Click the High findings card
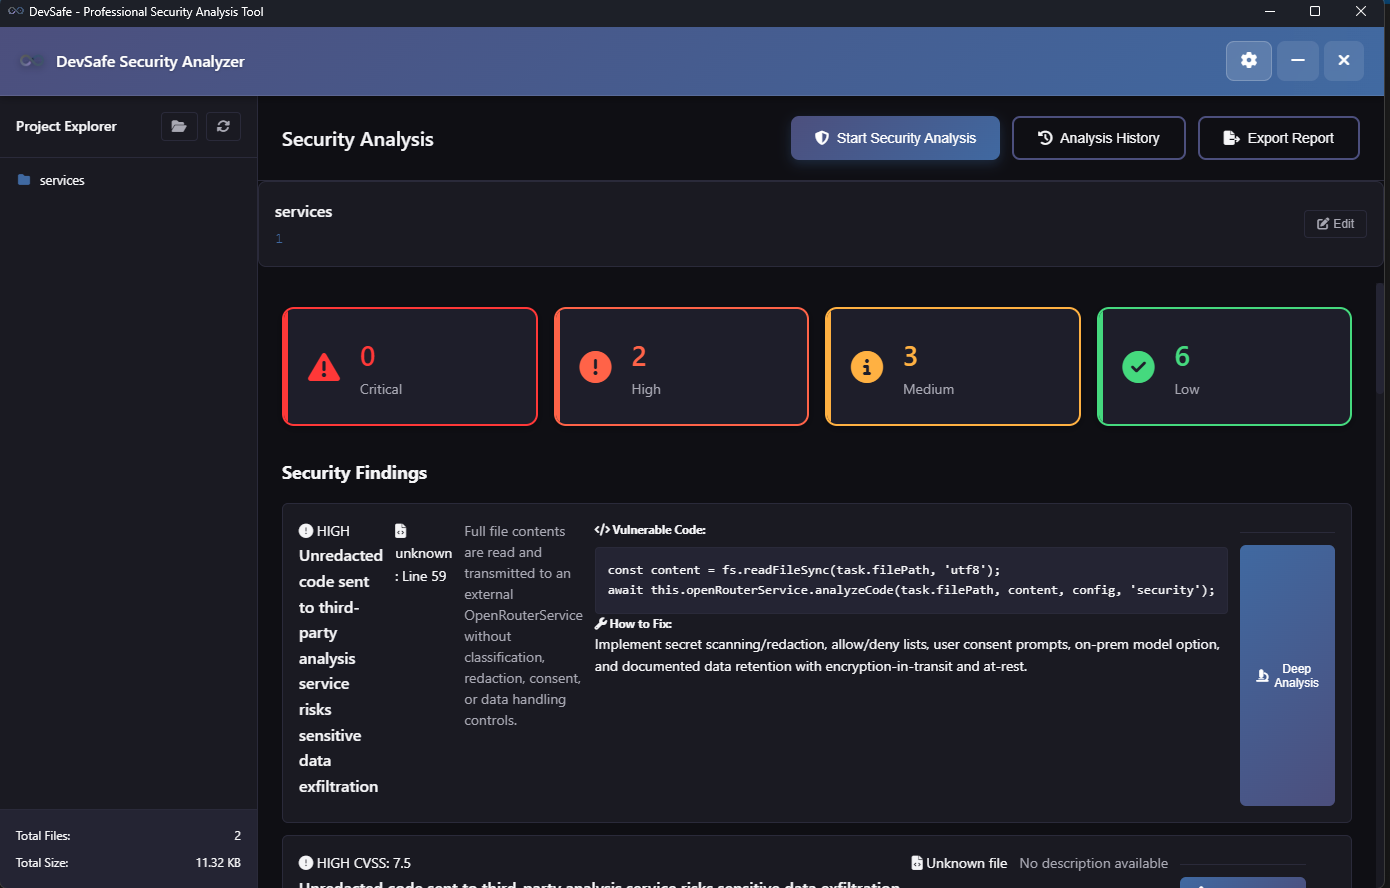The width and height of the screenshot is (1390, 888). (681, 366)
